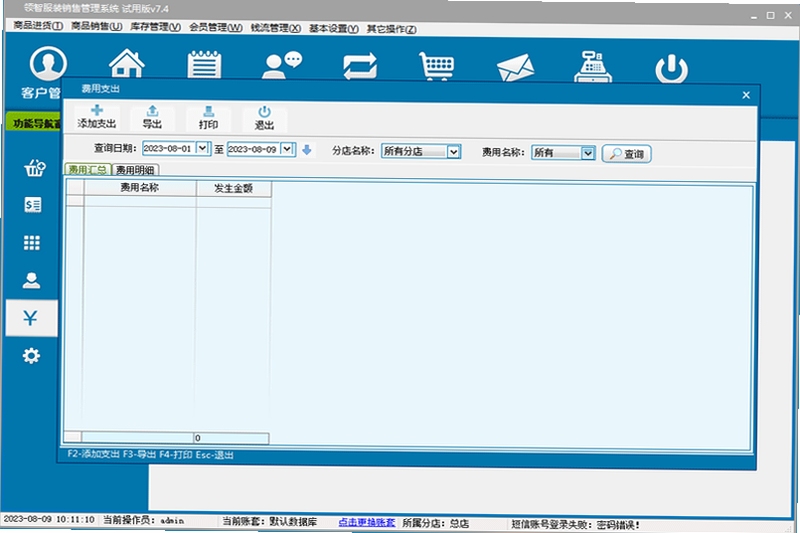Click 功能导航 green tab
800x533 pixels.
click(x=35, y=123)
